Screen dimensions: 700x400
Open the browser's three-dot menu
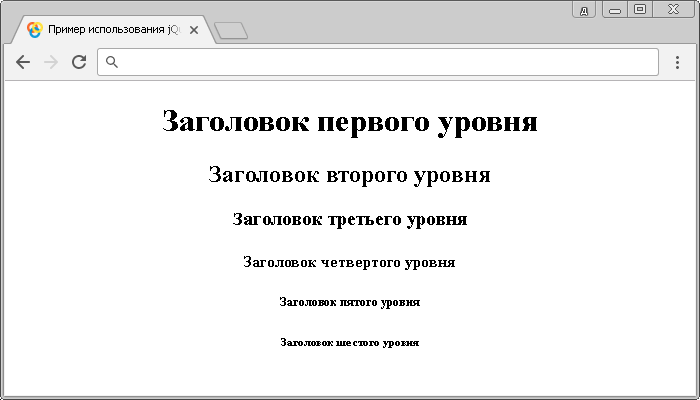pos(677,62)
